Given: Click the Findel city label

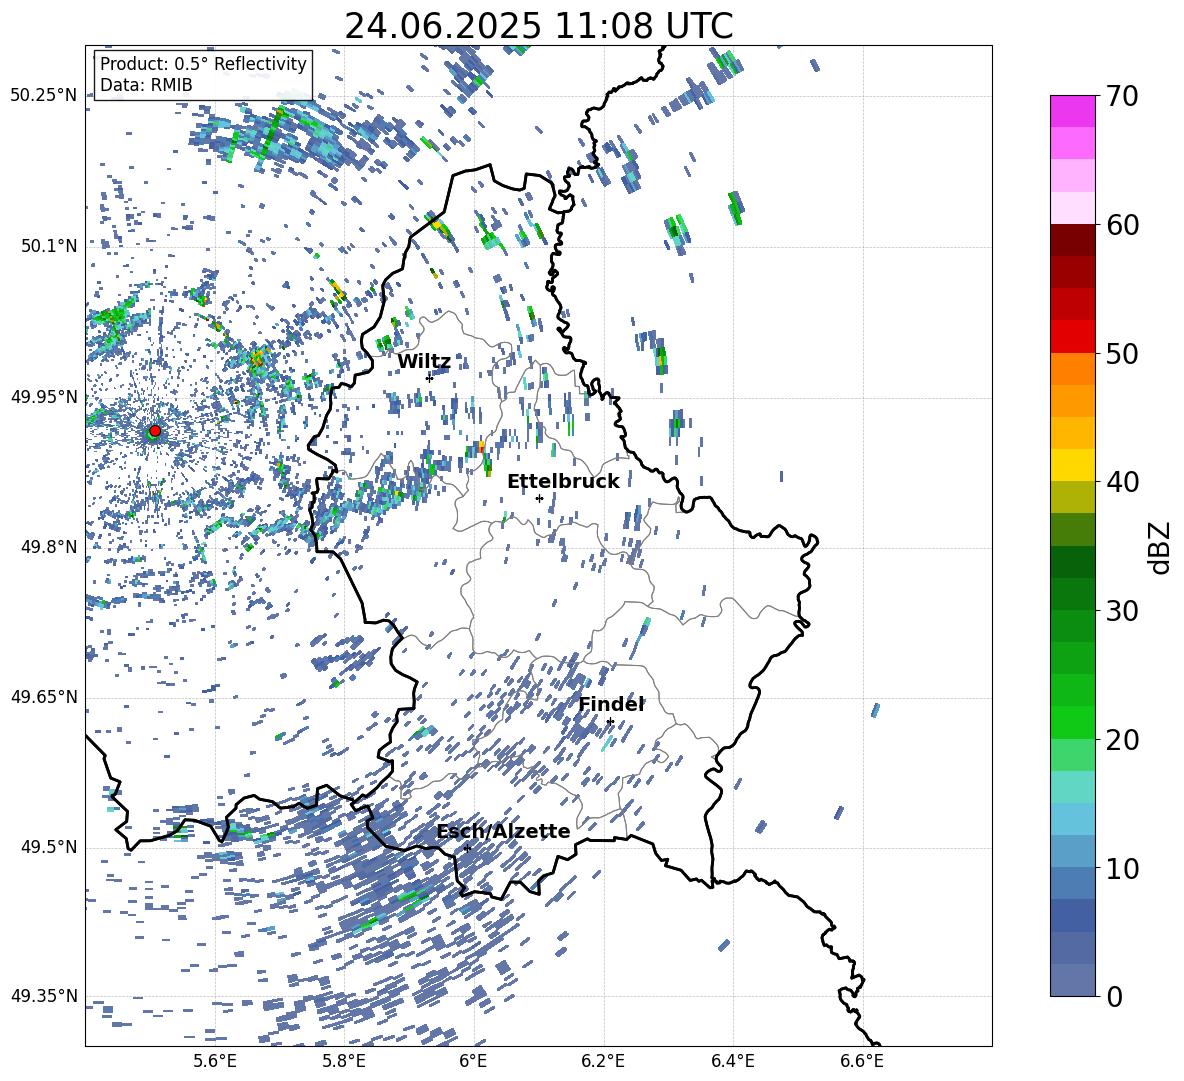Looking at the screenshot, I should (x=611, y=704).
